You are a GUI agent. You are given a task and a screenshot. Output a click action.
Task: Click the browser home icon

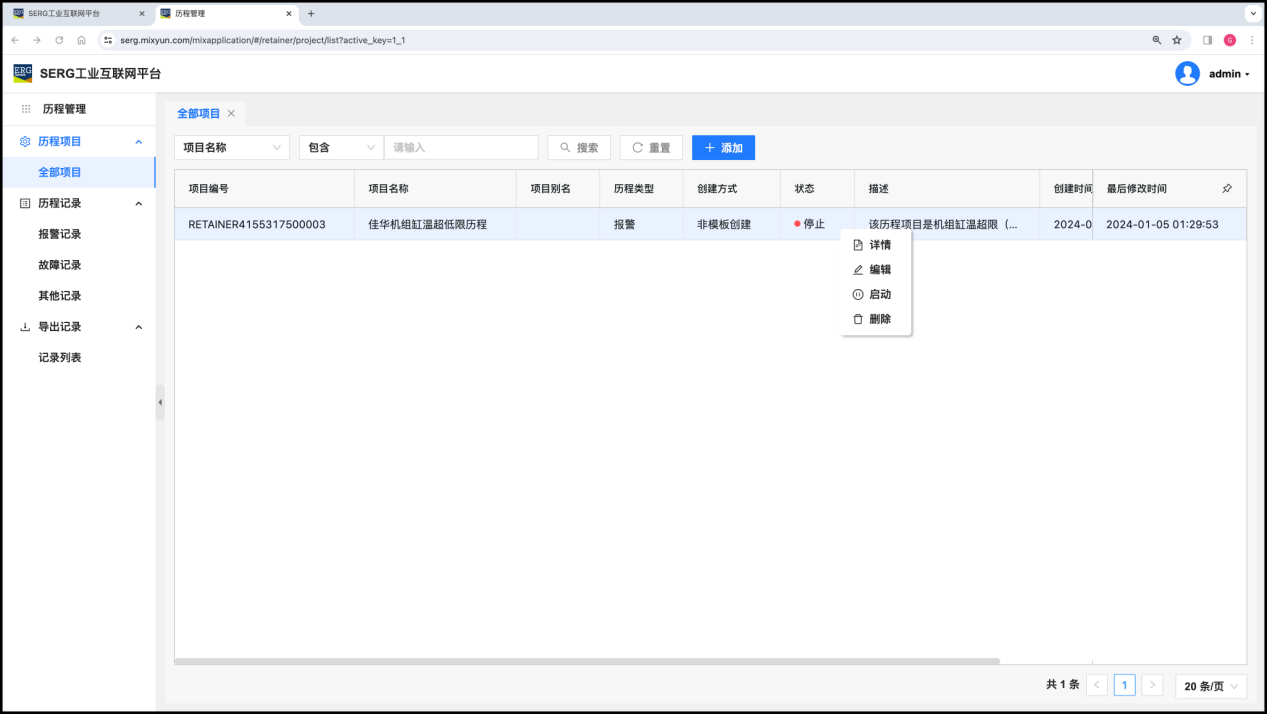[x=81, y=40]
